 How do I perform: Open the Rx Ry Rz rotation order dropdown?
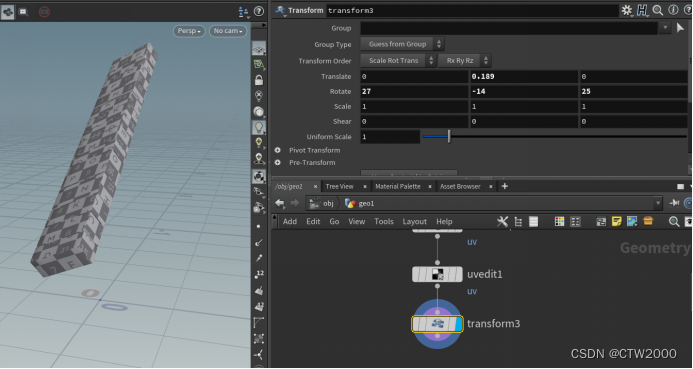pos(465,61)
